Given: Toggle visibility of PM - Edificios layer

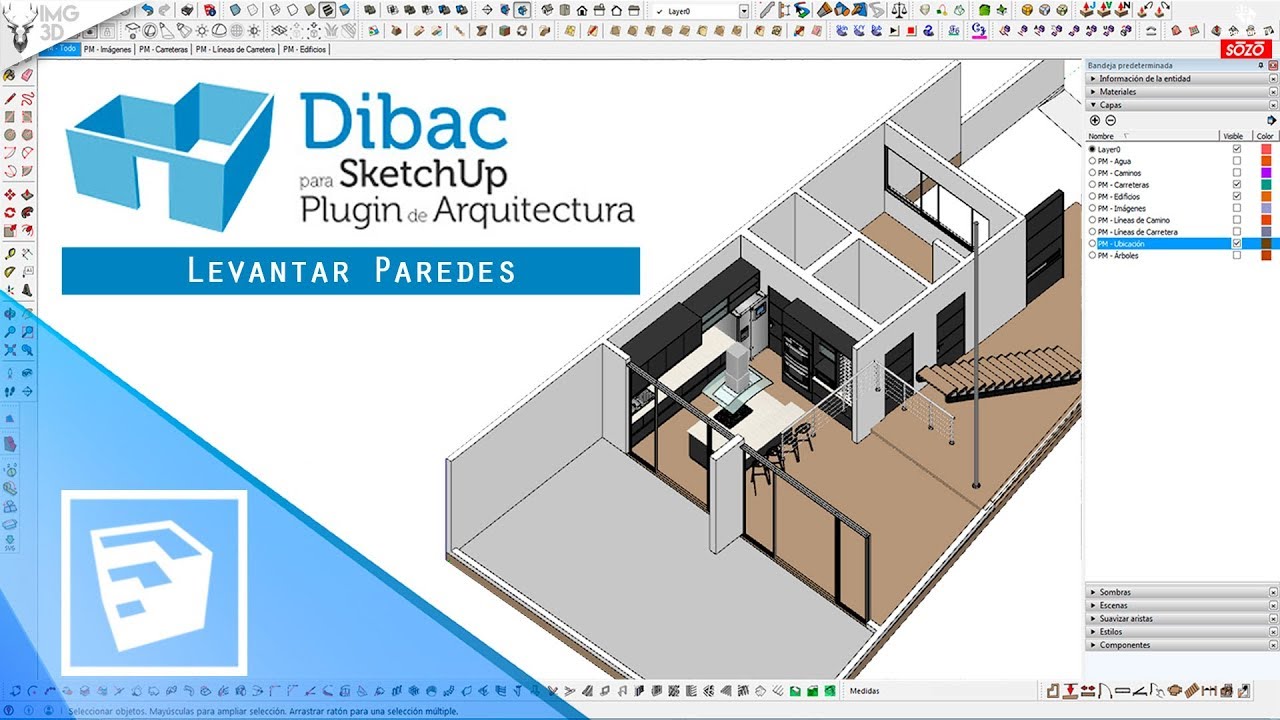Looking at the screenshot, I should tap(1237, 196).
